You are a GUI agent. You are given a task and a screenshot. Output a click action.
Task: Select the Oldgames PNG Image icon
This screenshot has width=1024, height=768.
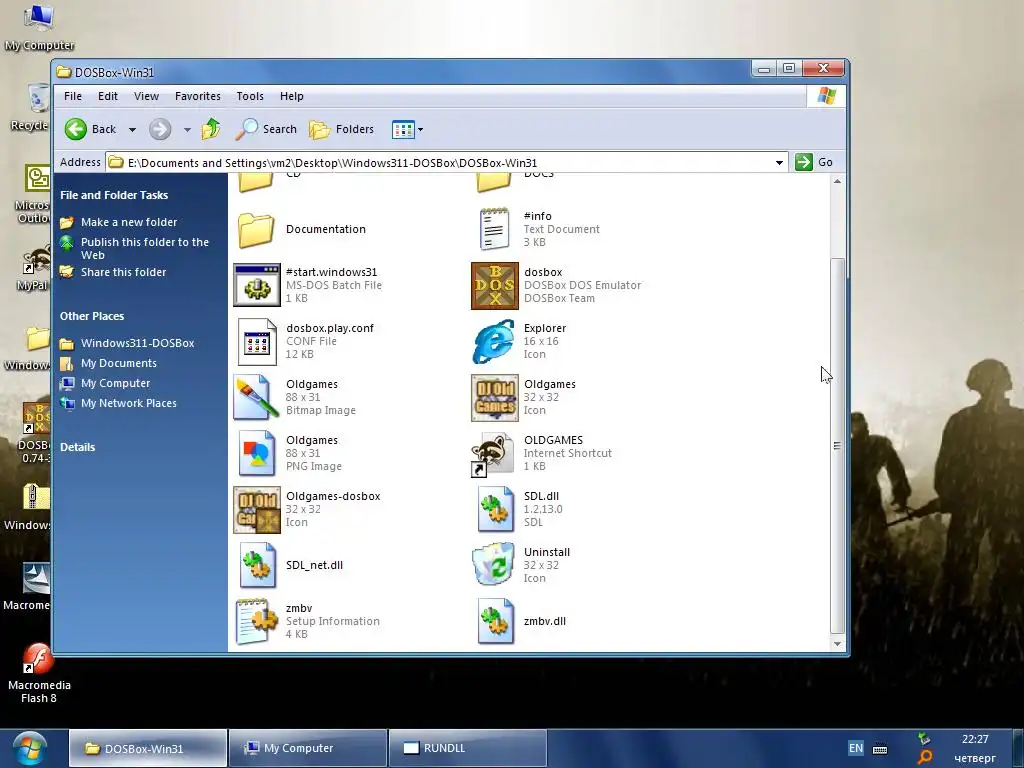pyautogui.click(x=257, y=453)
